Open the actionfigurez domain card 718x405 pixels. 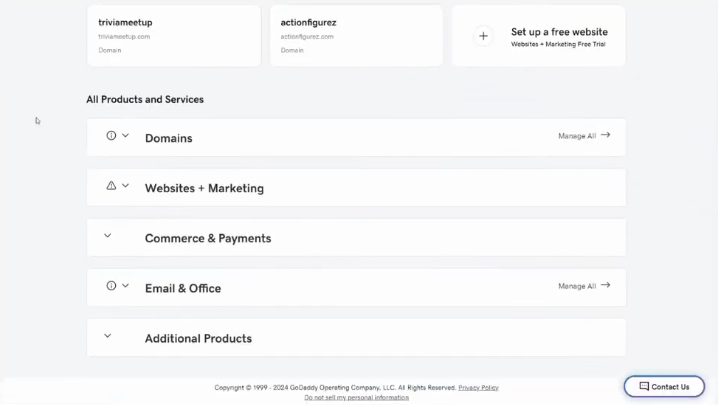pos(356,36)
